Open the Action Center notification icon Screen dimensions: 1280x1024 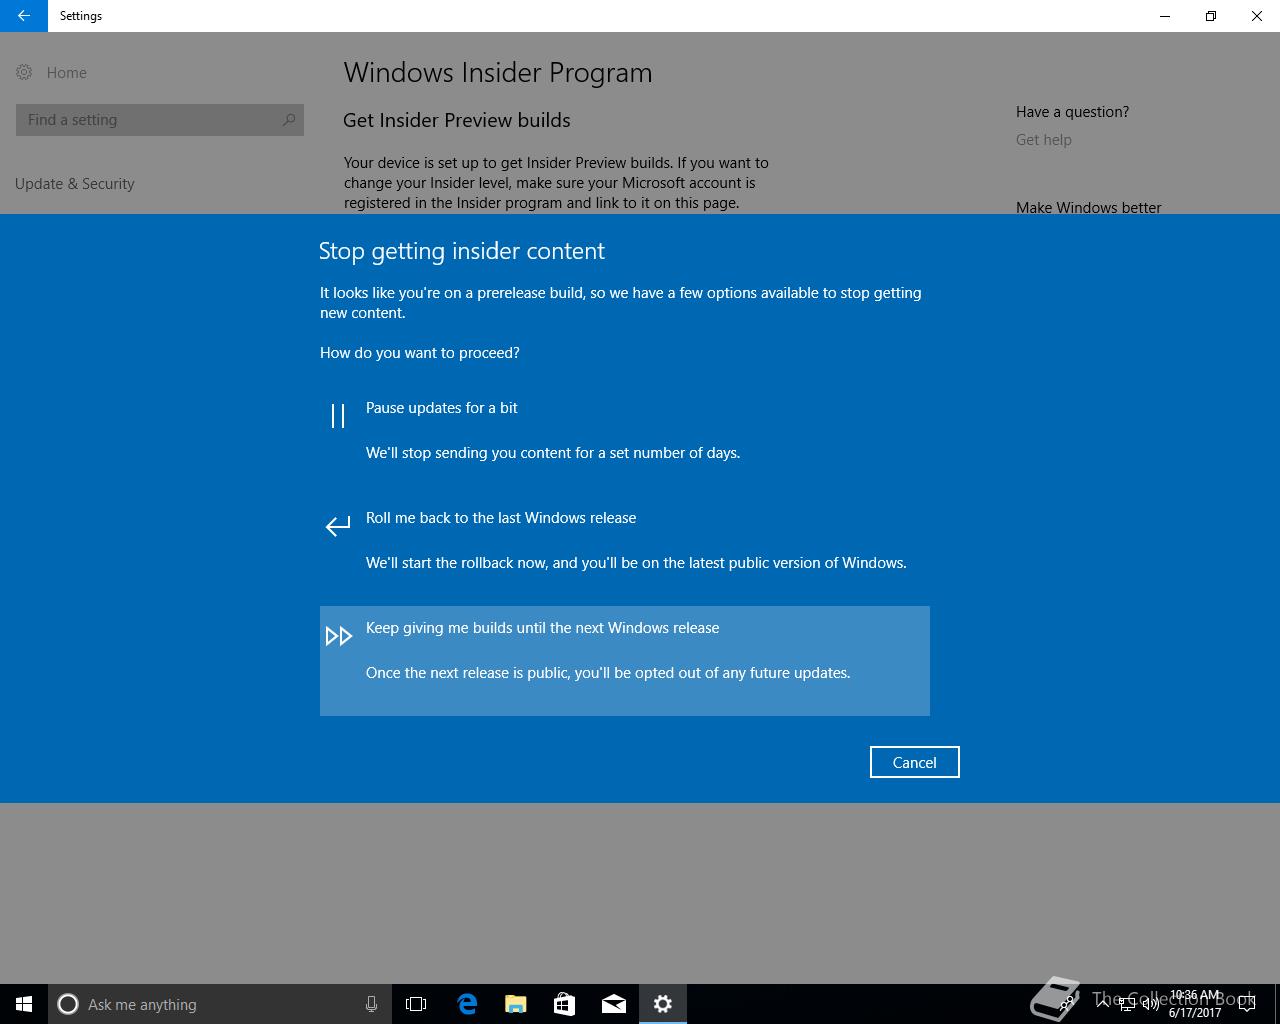1247,1004
